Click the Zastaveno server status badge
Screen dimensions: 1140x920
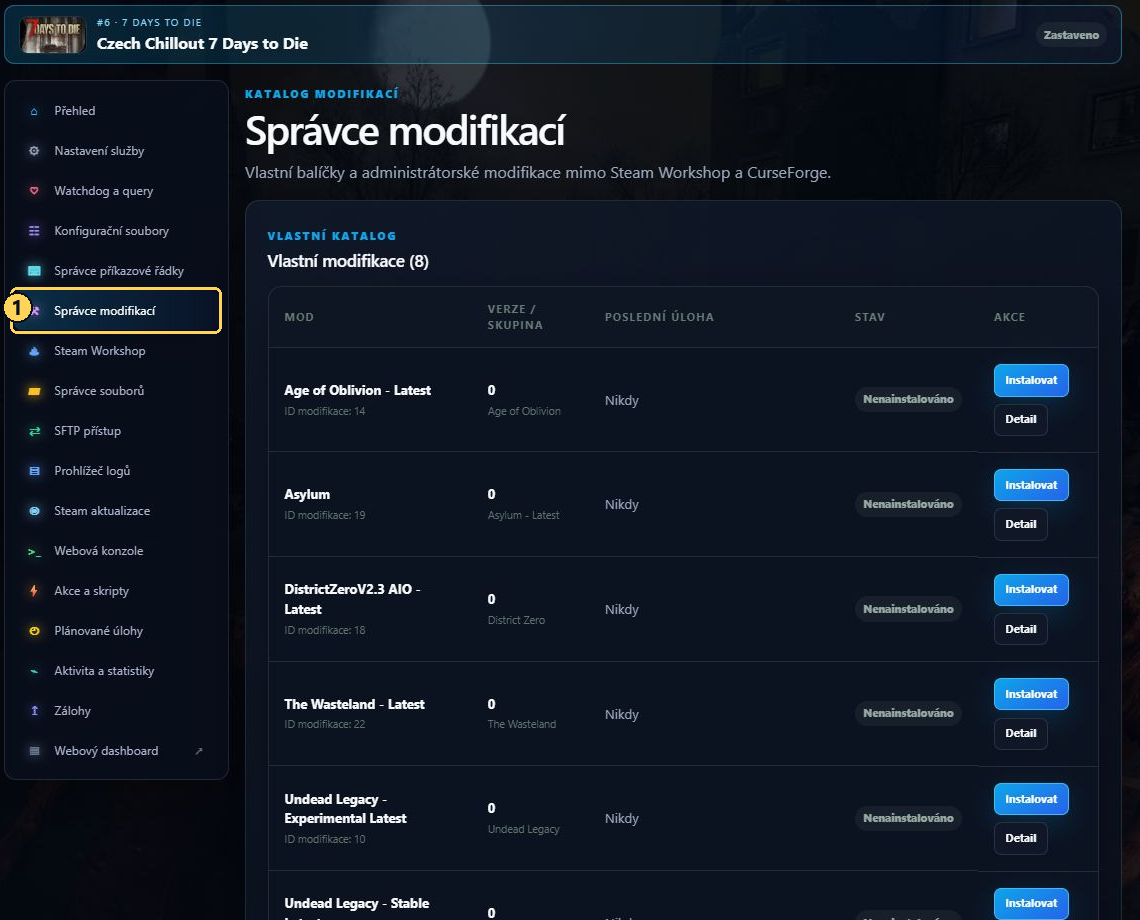pyautogui.click(x=1071, y=35)
